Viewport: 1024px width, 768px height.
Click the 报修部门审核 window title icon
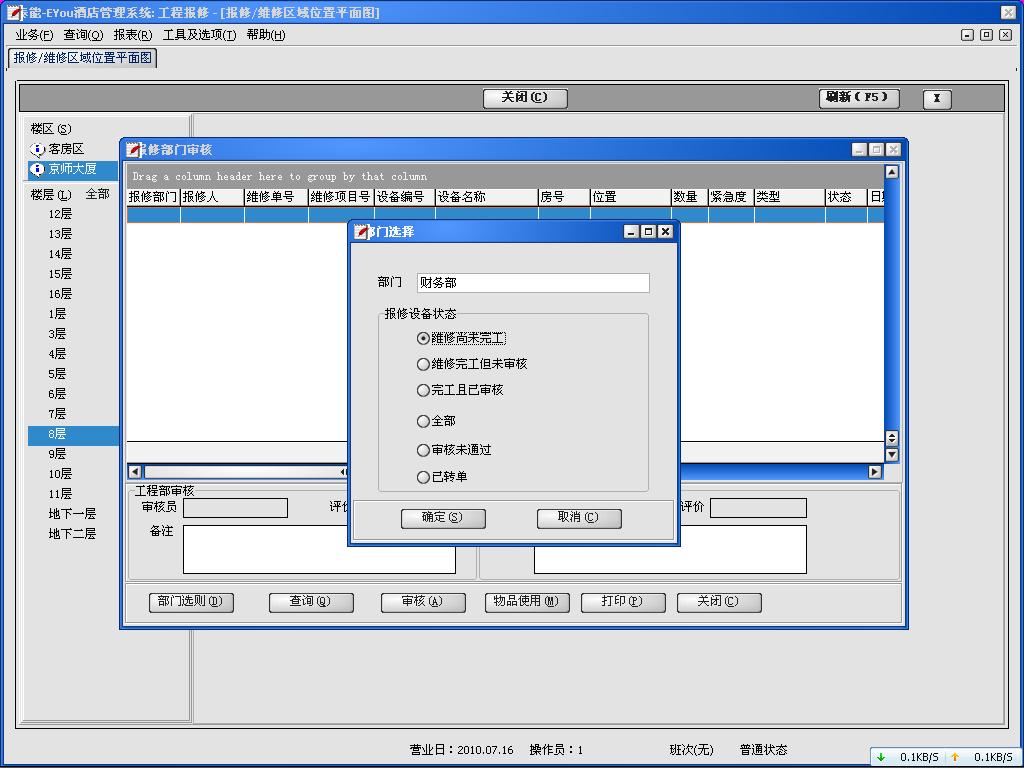134,150
